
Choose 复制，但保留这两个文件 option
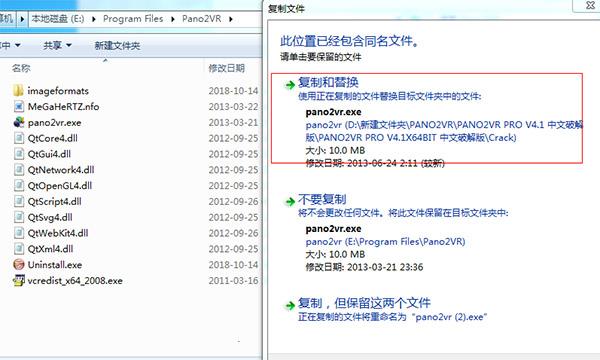[364, 303]
